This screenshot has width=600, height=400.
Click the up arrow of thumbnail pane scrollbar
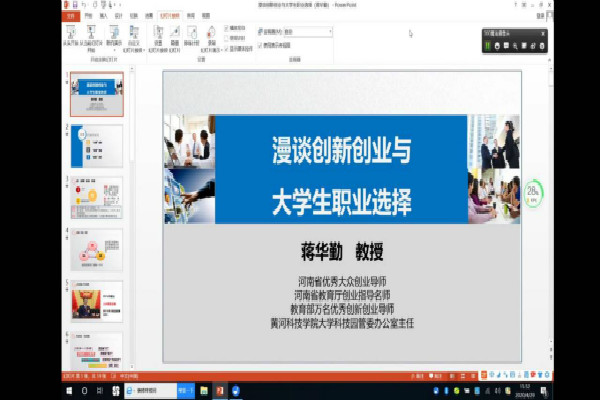[x=132, y=69]
